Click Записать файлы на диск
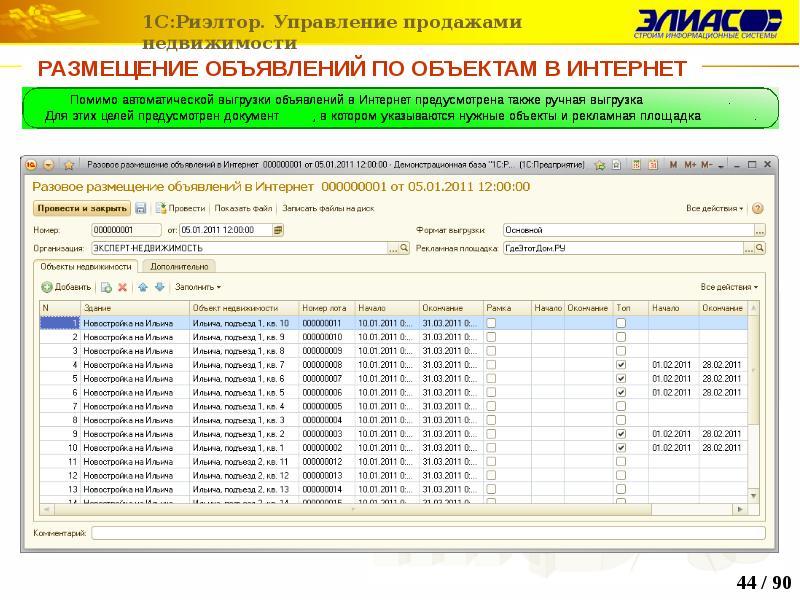This screenshot has width=800, height=600. pyautogui.click(x=328, y=208)
